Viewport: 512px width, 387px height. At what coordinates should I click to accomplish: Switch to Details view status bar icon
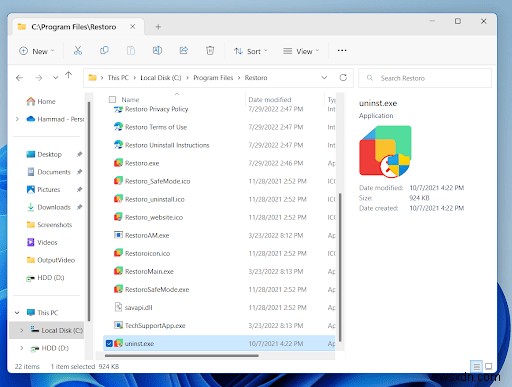(477, 367)
